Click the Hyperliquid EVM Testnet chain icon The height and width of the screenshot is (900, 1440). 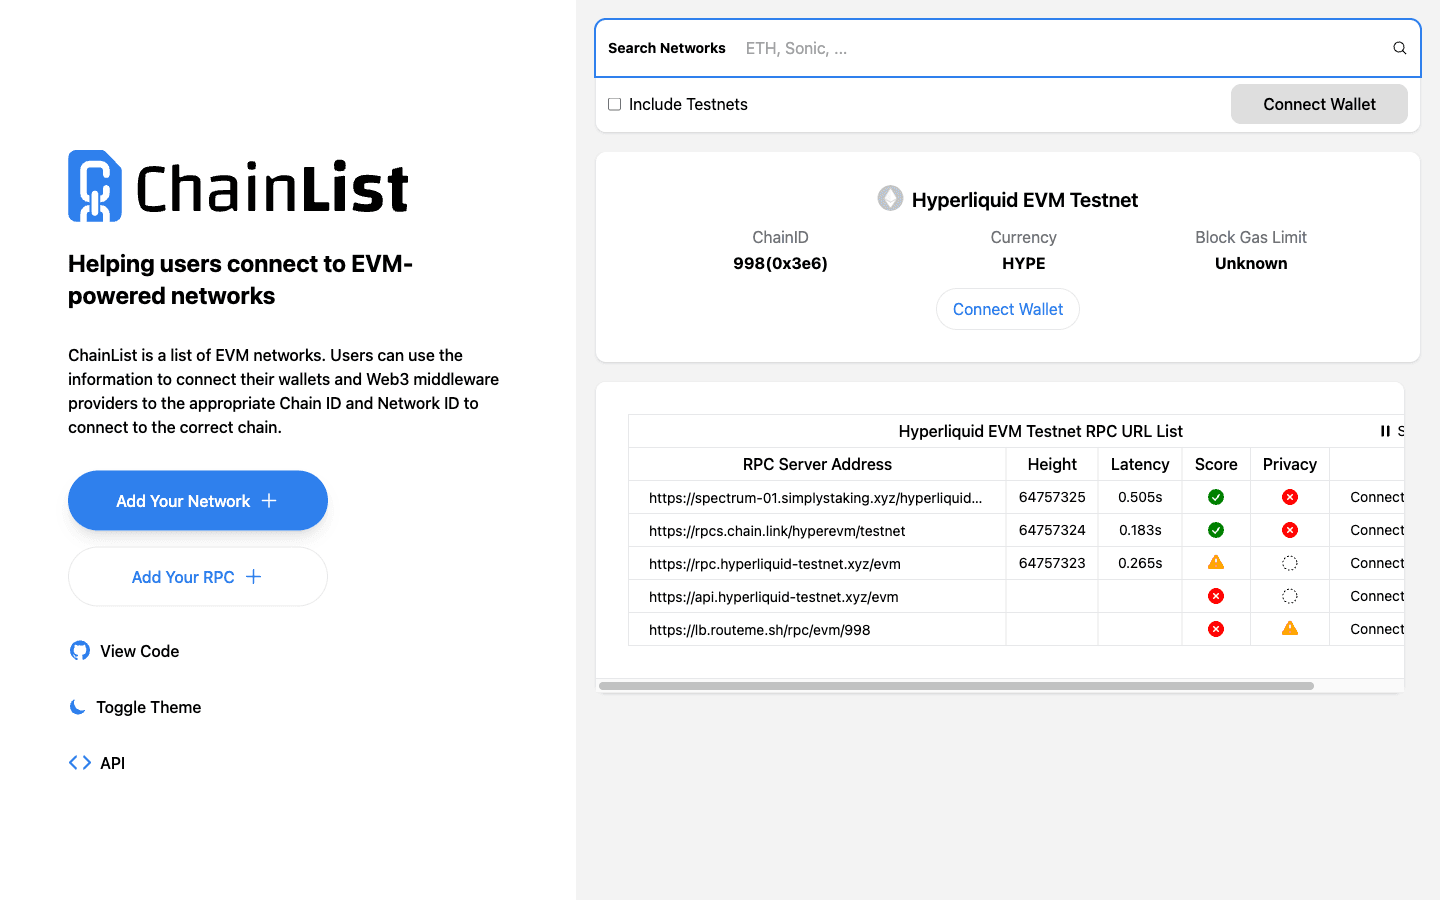pos(890,199)
